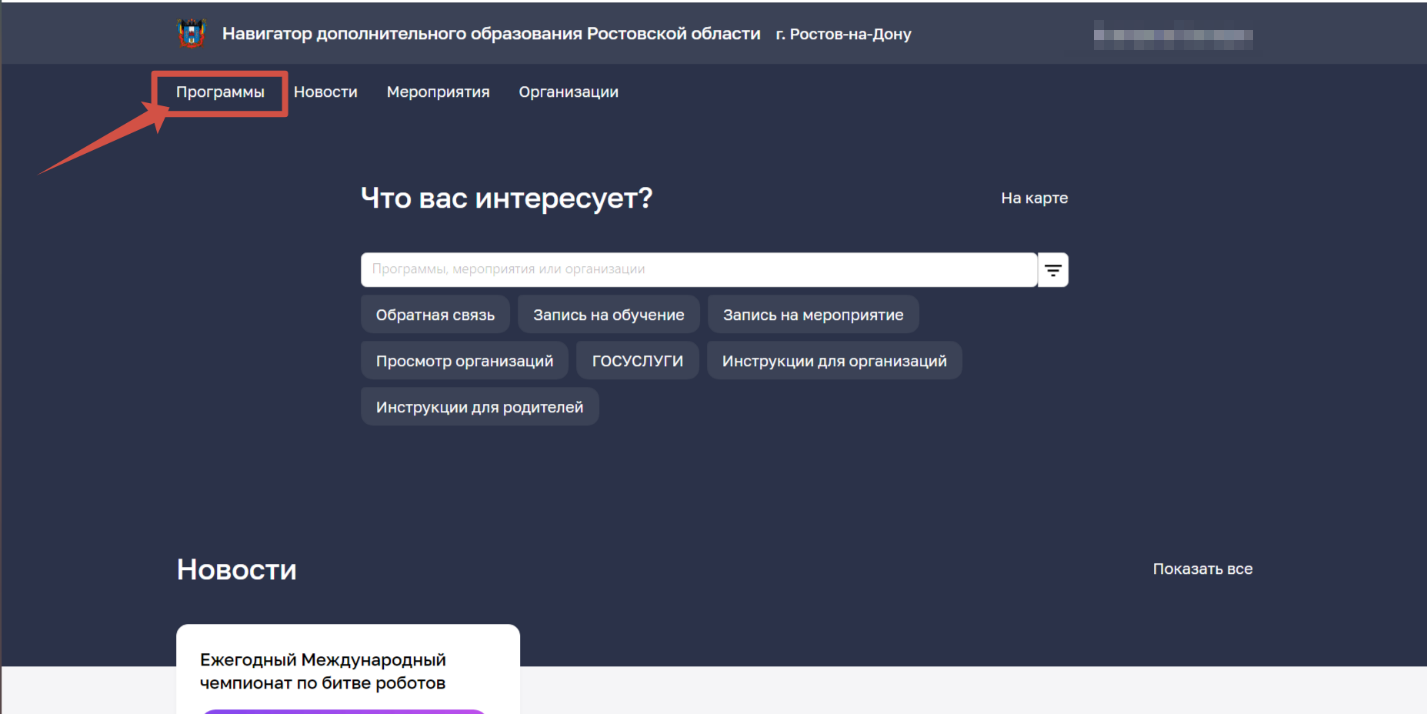Open the Программы menu item
Image resolution: width=1427 pixels, height=714 pixels.
click(220, 92)
